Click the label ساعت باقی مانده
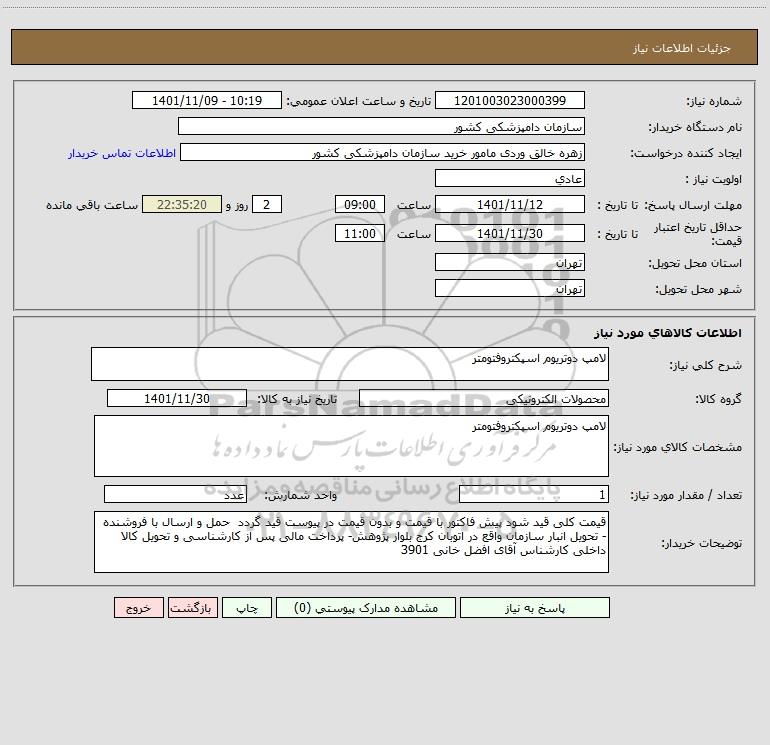The image size is (770, 745). (92, 205)
